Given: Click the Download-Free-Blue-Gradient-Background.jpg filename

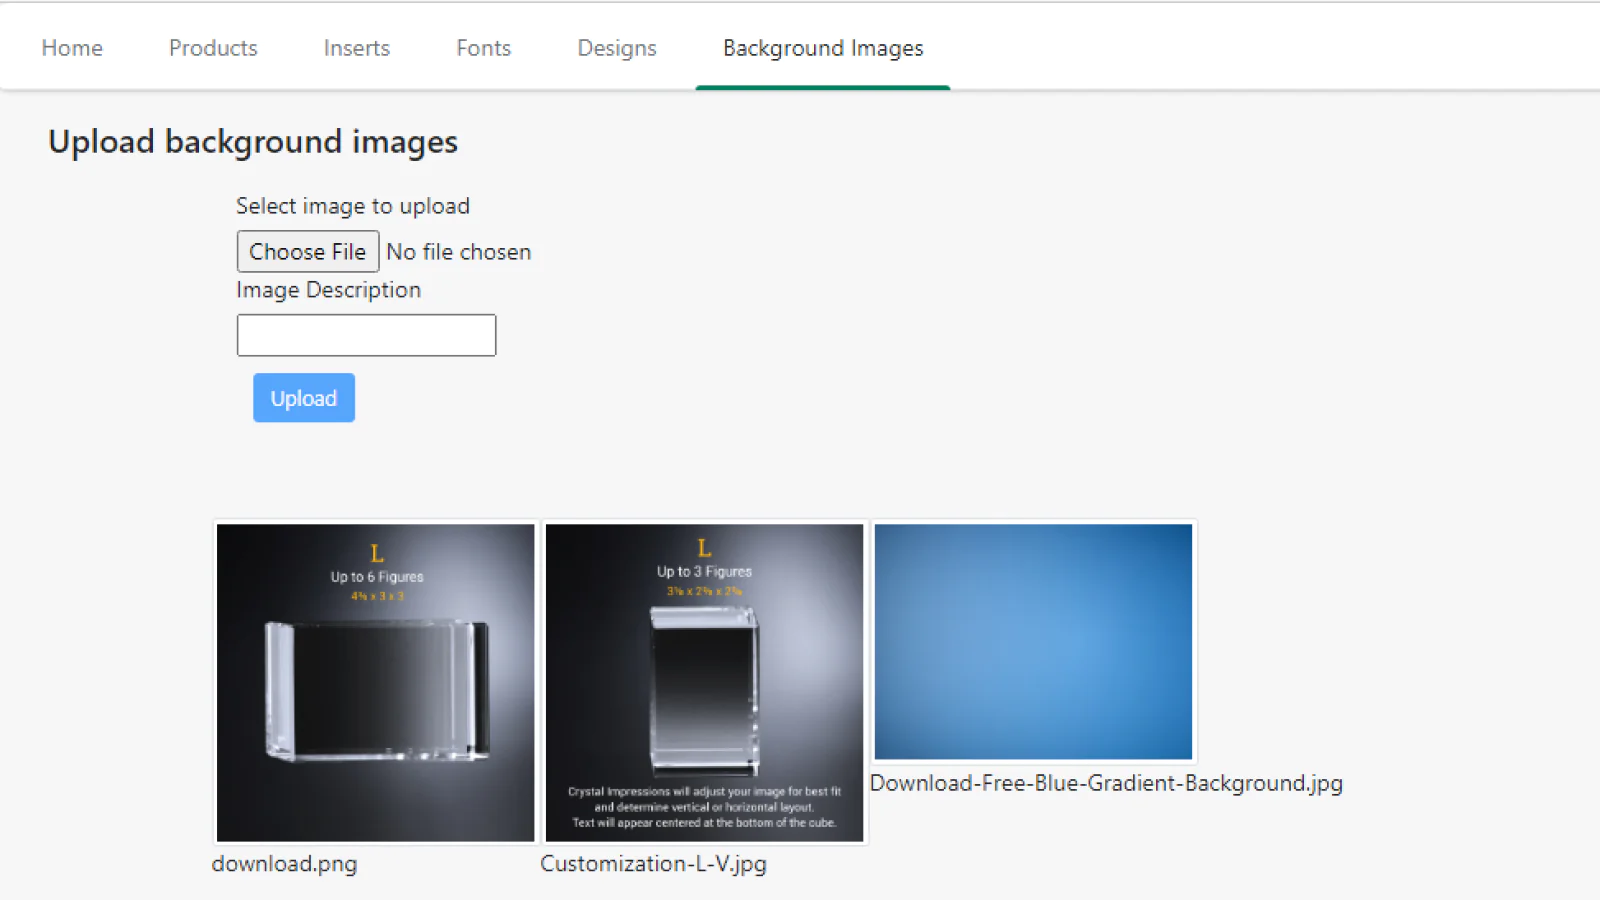Looking at the screenshot, I should pos(1106,783).
